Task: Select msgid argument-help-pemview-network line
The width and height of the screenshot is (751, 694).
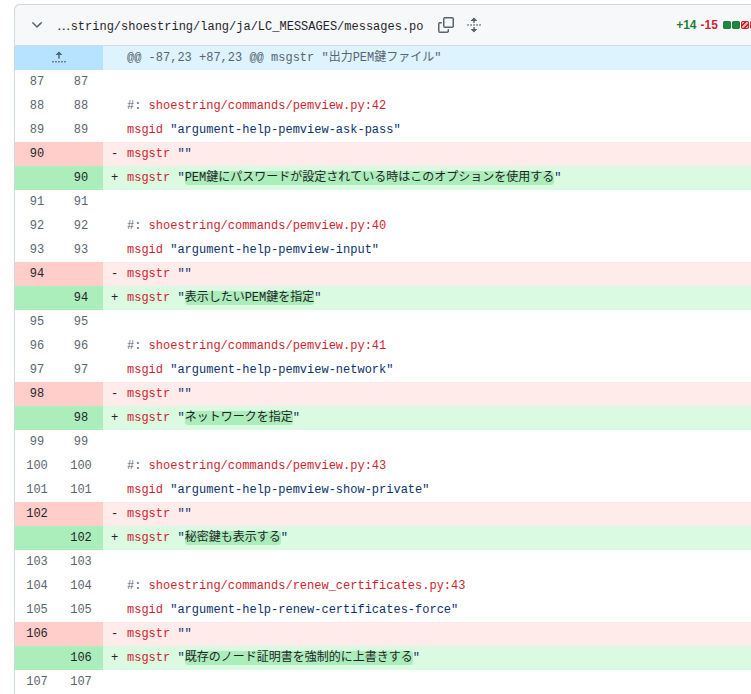Action: 260,369
